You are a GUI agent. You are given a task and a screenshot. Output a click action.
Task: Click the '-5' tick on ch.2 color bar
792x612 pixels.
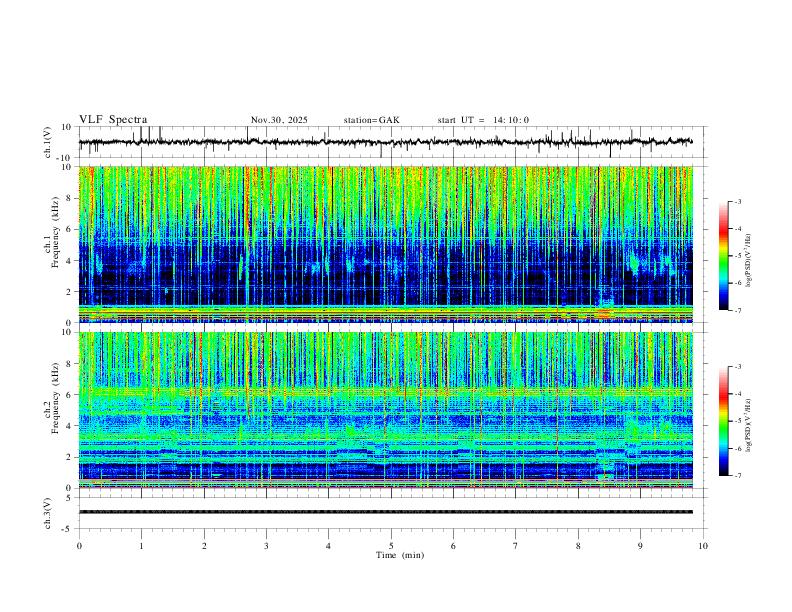point(737,421)
